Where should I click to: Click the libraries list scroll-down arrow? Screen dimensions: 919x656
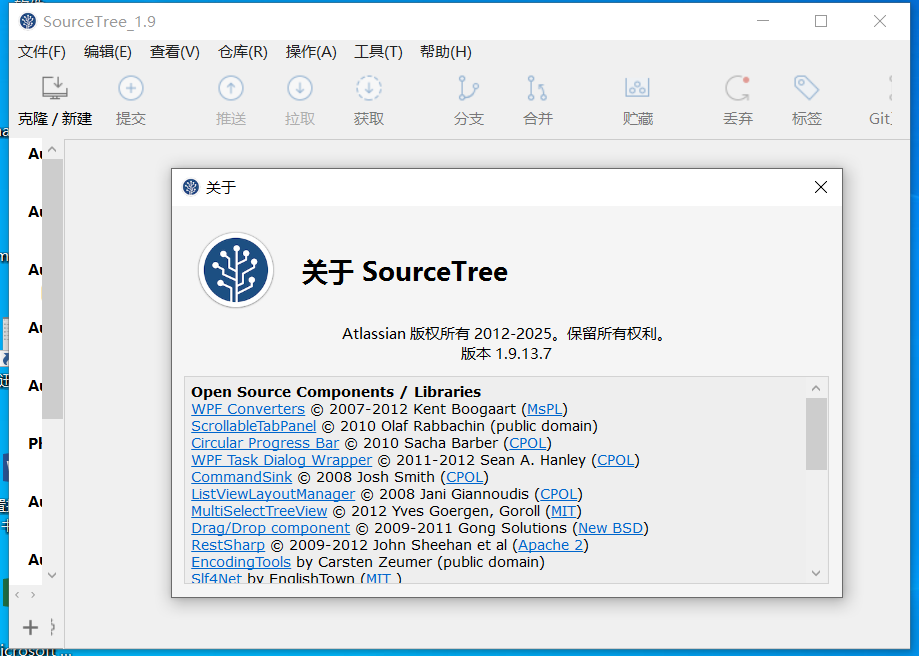point(816,573)
